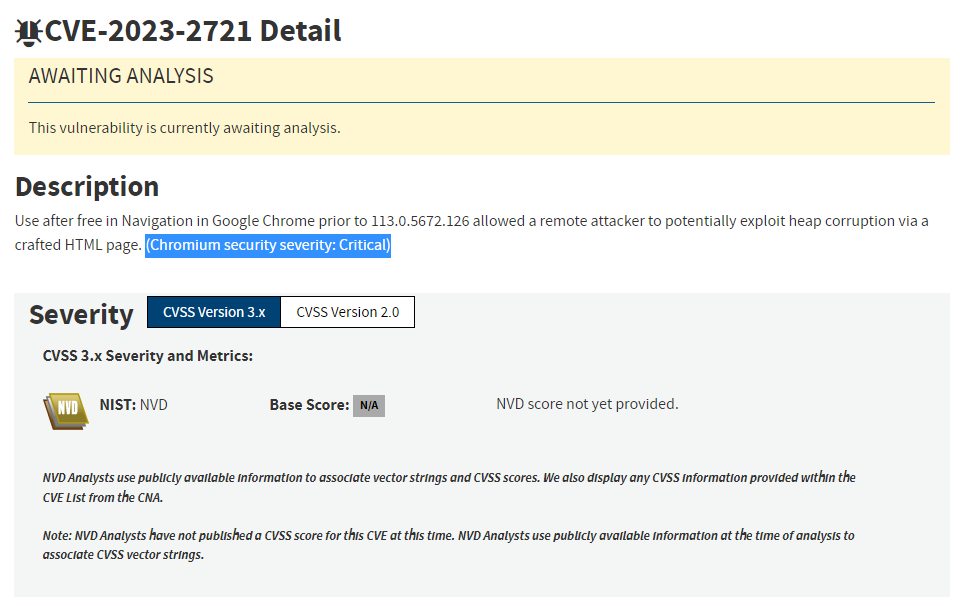This screenshot has height=606, width=970.
Task: Click the Severity section heading
Action: click(x=81, y=315)
